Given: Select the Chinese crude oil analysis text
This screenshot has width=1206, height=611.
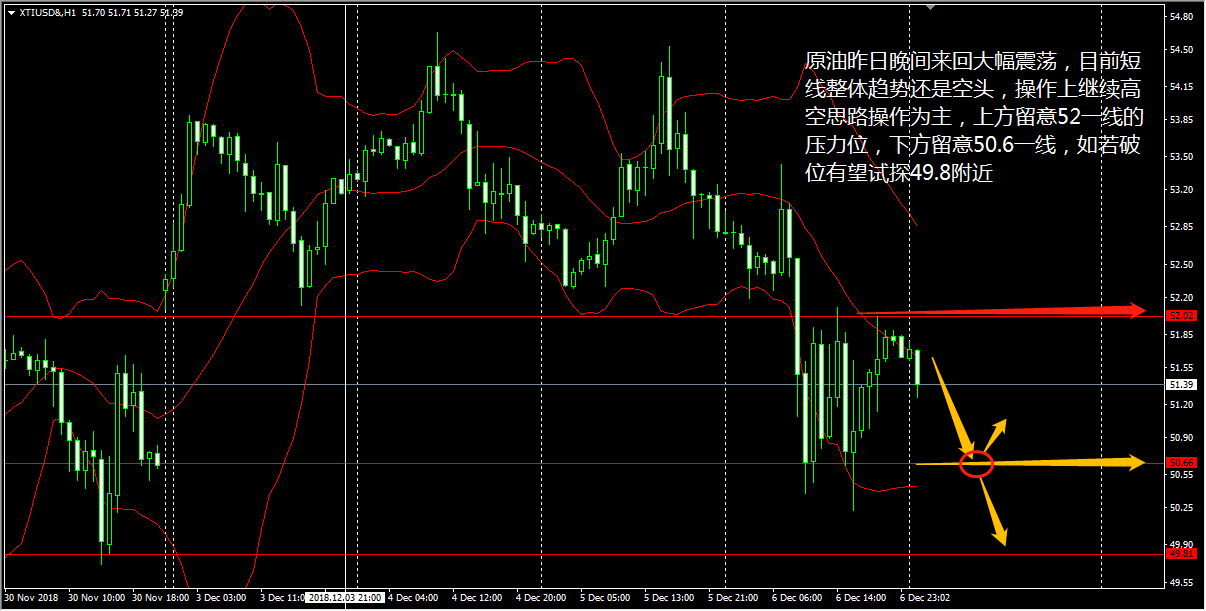Looking at the screenshot, I should [x=972, y=117].
